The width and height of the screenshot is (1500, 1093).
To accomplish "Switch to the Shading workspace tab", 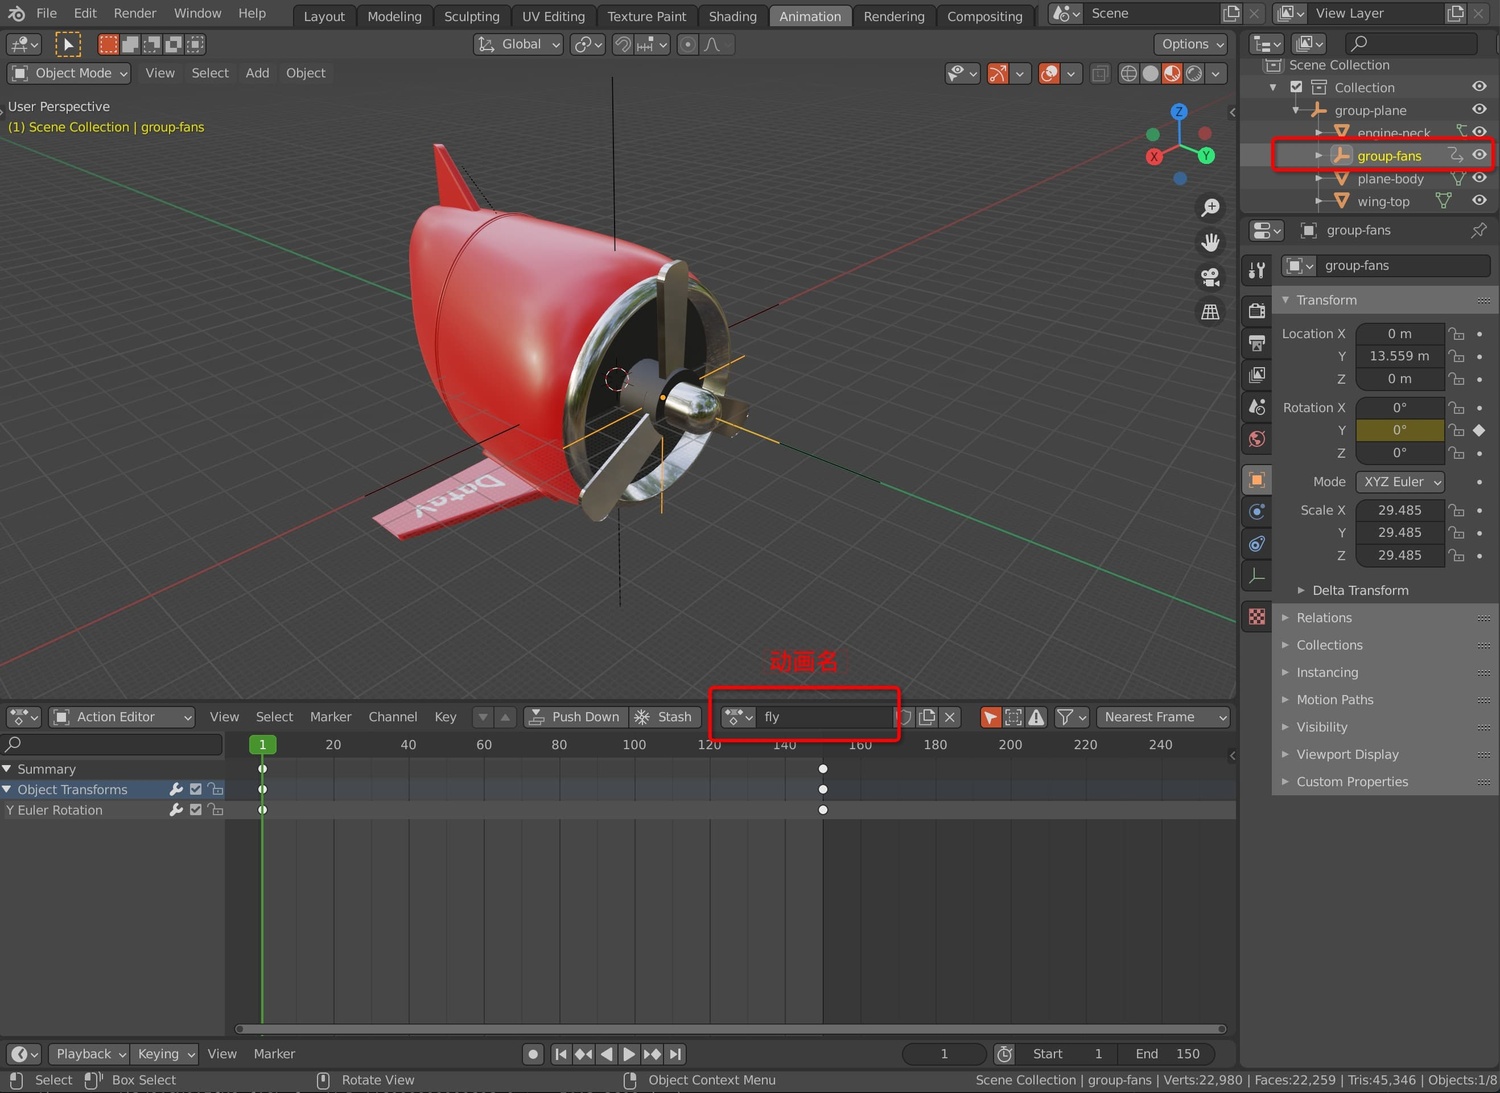I will (732, 16).
